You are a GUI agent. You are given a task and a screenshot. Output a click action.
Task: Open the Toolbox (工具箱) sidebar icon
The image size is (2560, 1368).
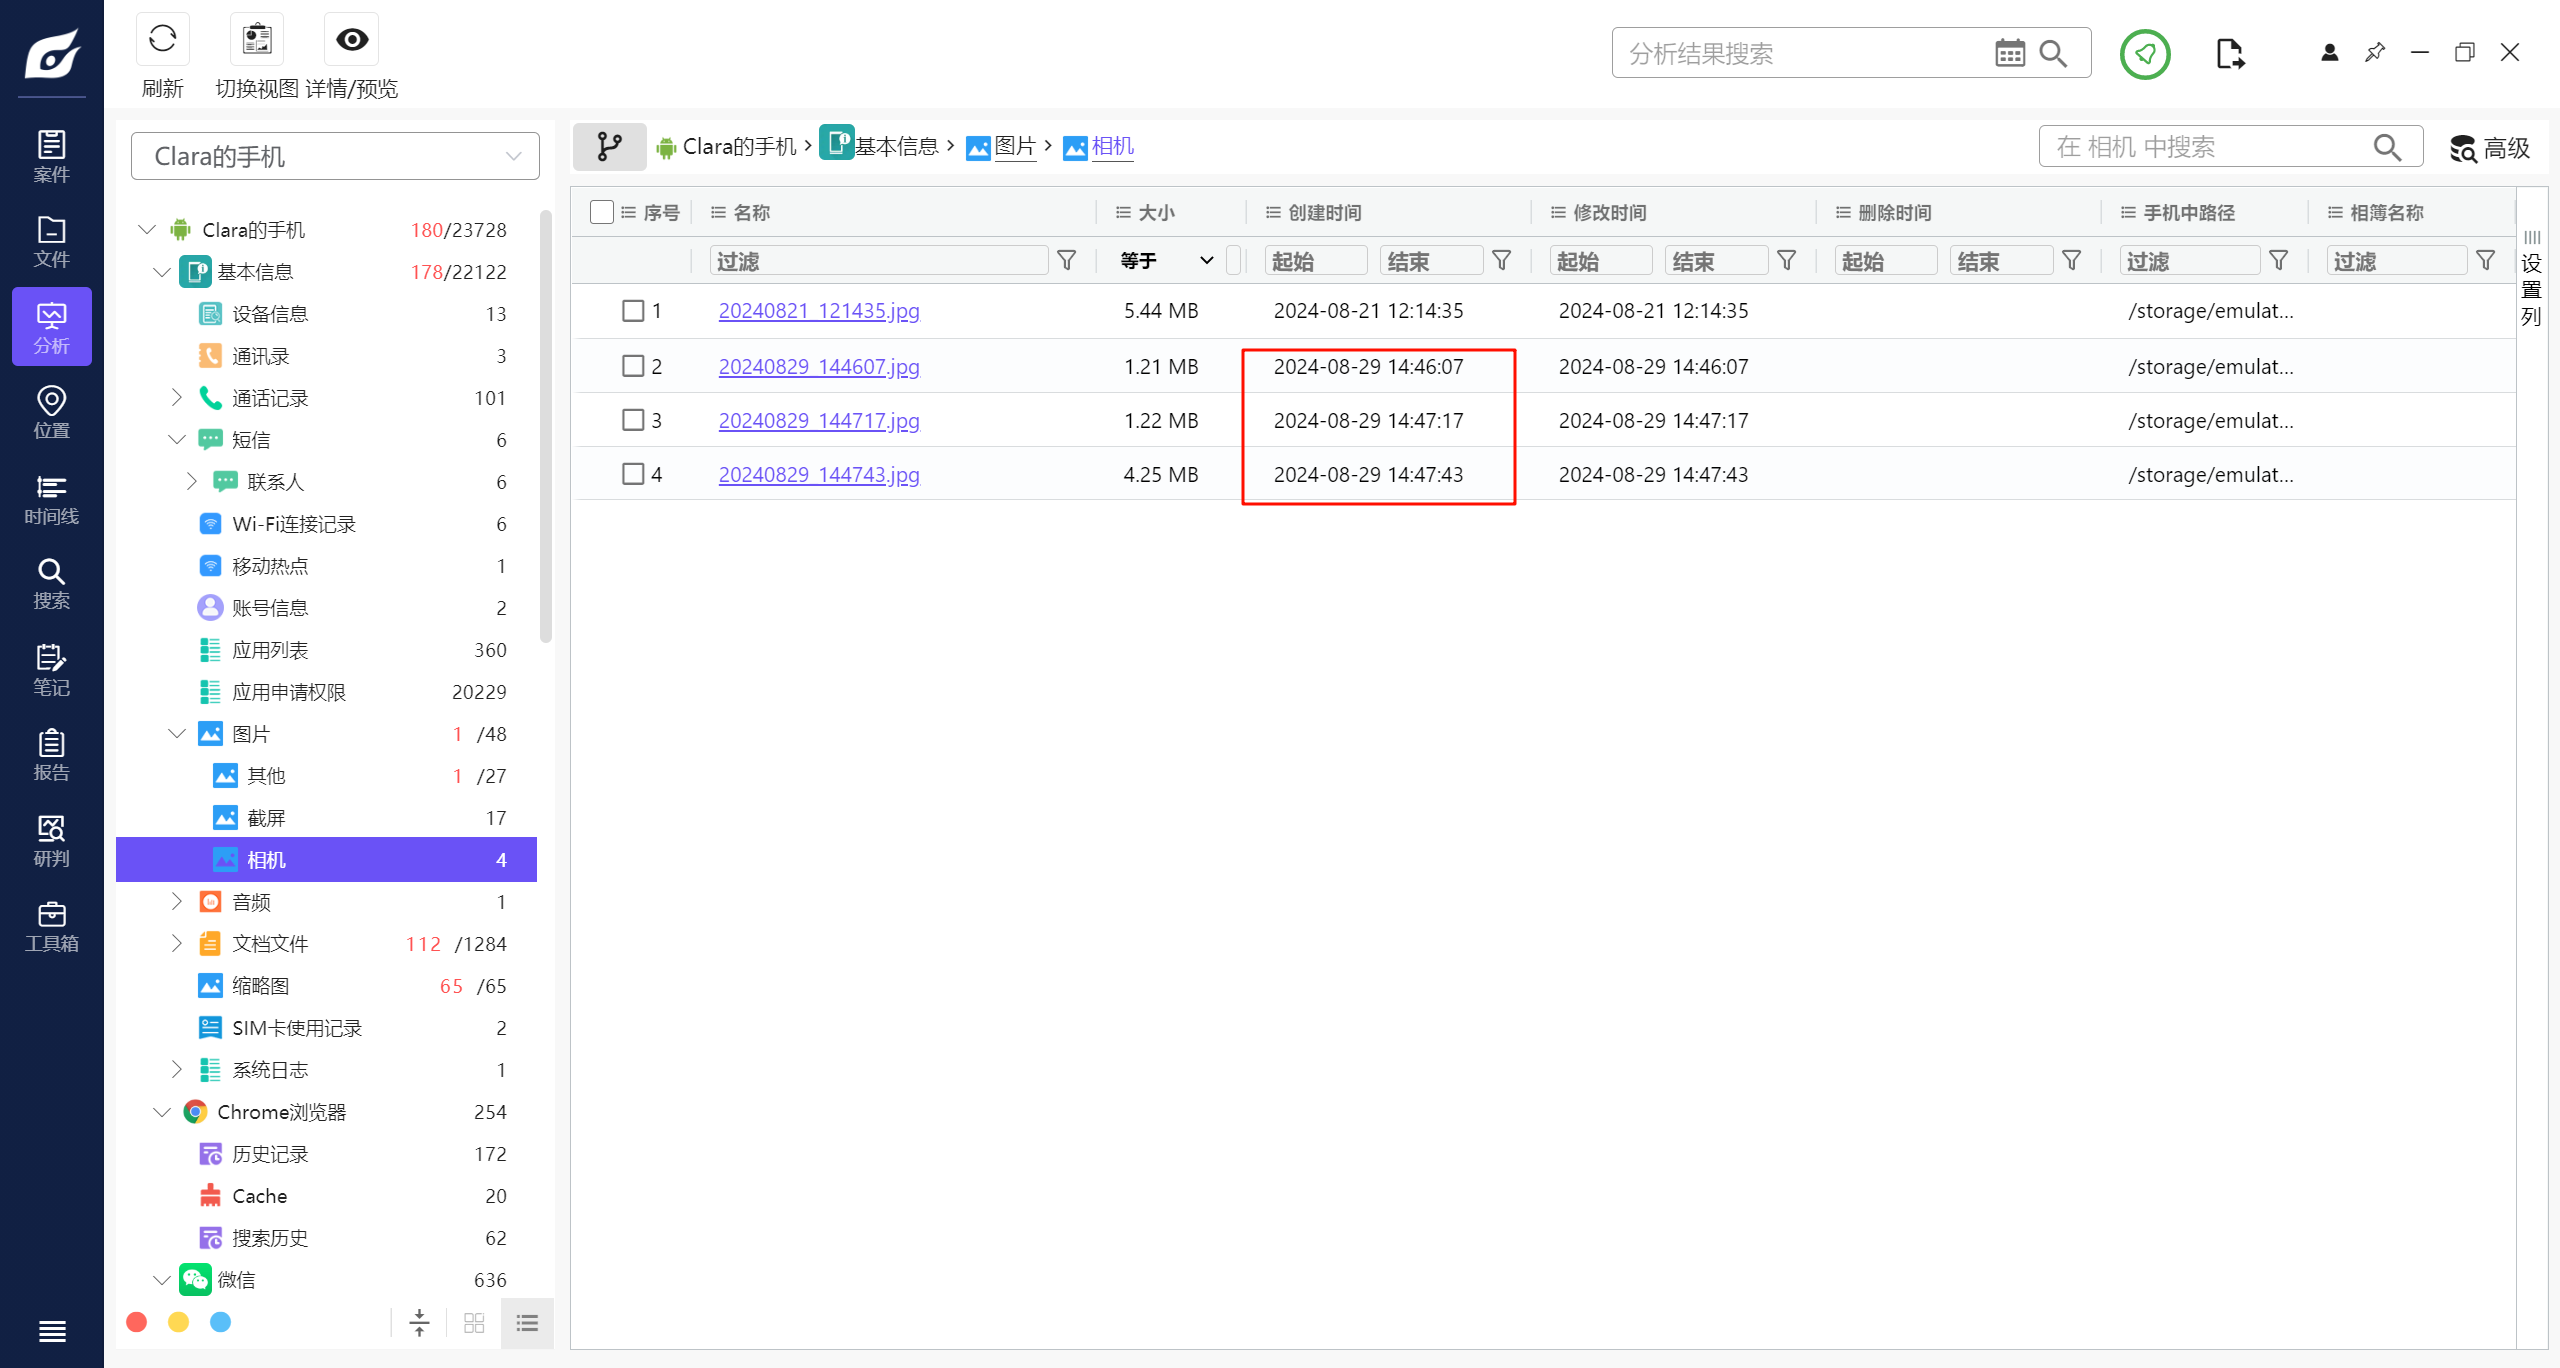coord(51,926)
